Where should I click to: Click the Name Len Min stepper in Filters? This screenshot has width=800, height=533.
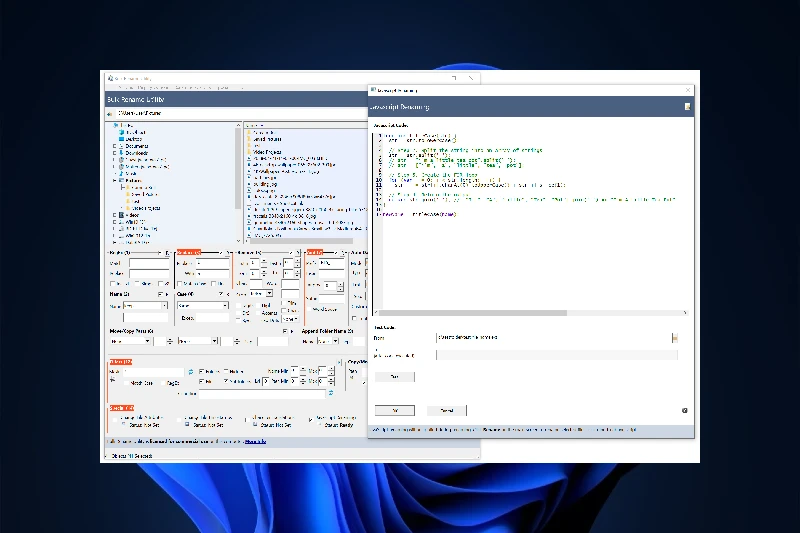303,371
